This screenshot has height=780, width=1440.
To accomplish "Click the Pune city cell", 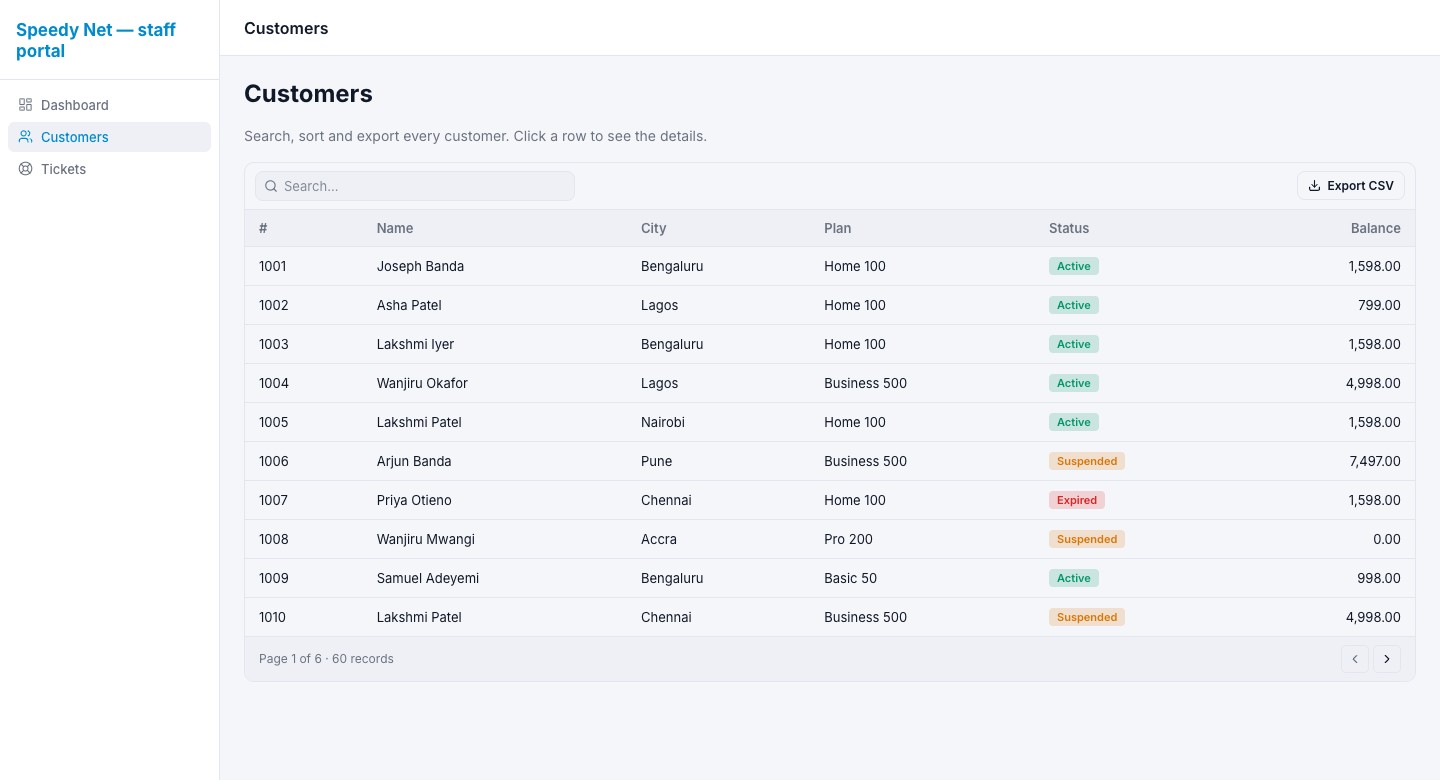I will coord(656,461).
